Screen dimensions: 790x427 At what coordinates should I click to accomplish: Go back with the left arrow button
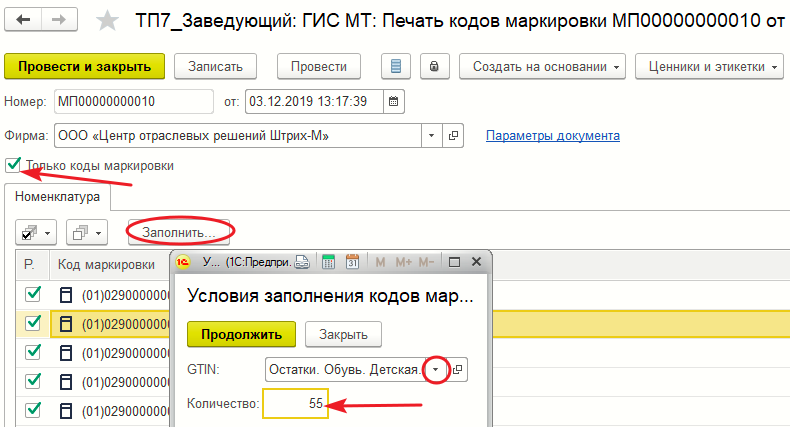(23, 20)
